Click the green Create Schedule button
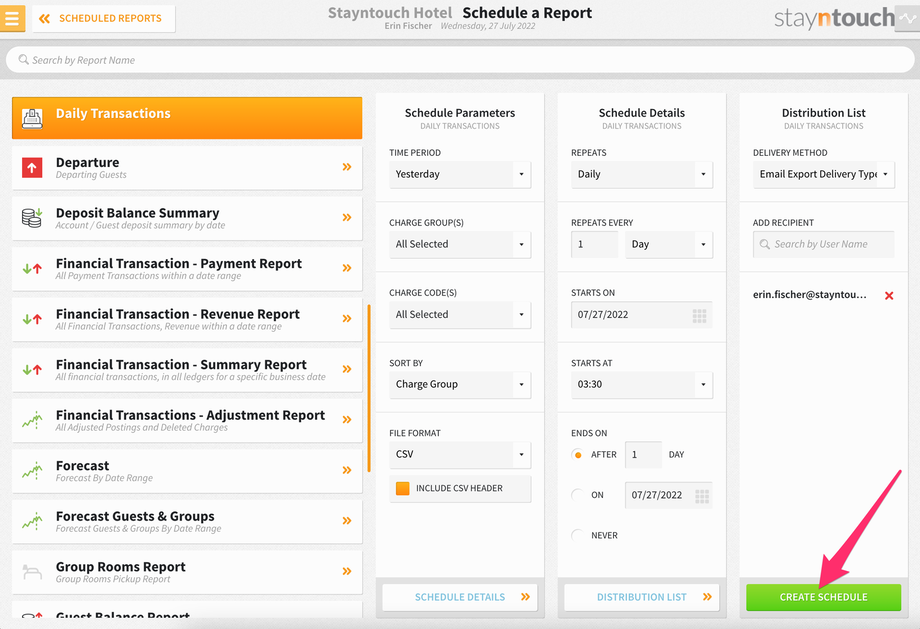 point(824,597)
